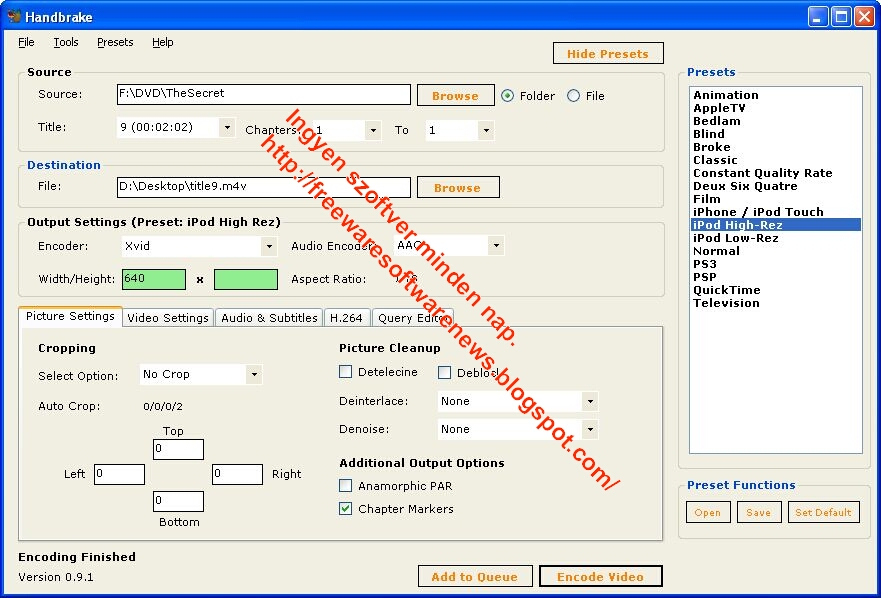Select the PSP preset

pos(775,277)
